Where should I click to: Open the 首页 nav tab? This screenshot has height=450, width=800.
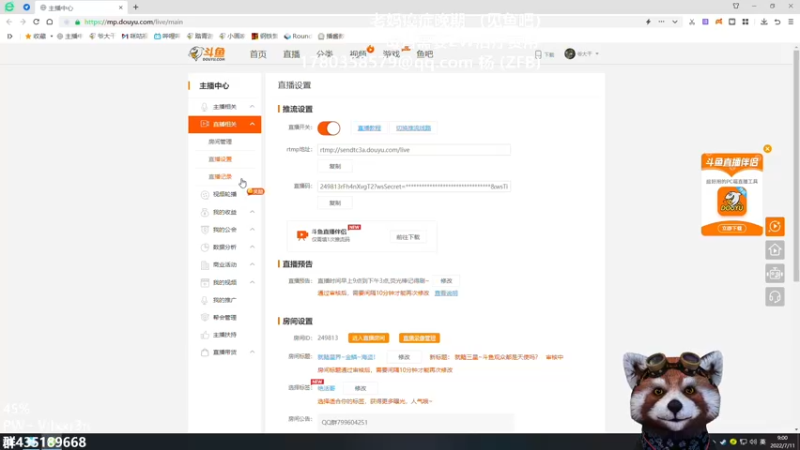258,54
